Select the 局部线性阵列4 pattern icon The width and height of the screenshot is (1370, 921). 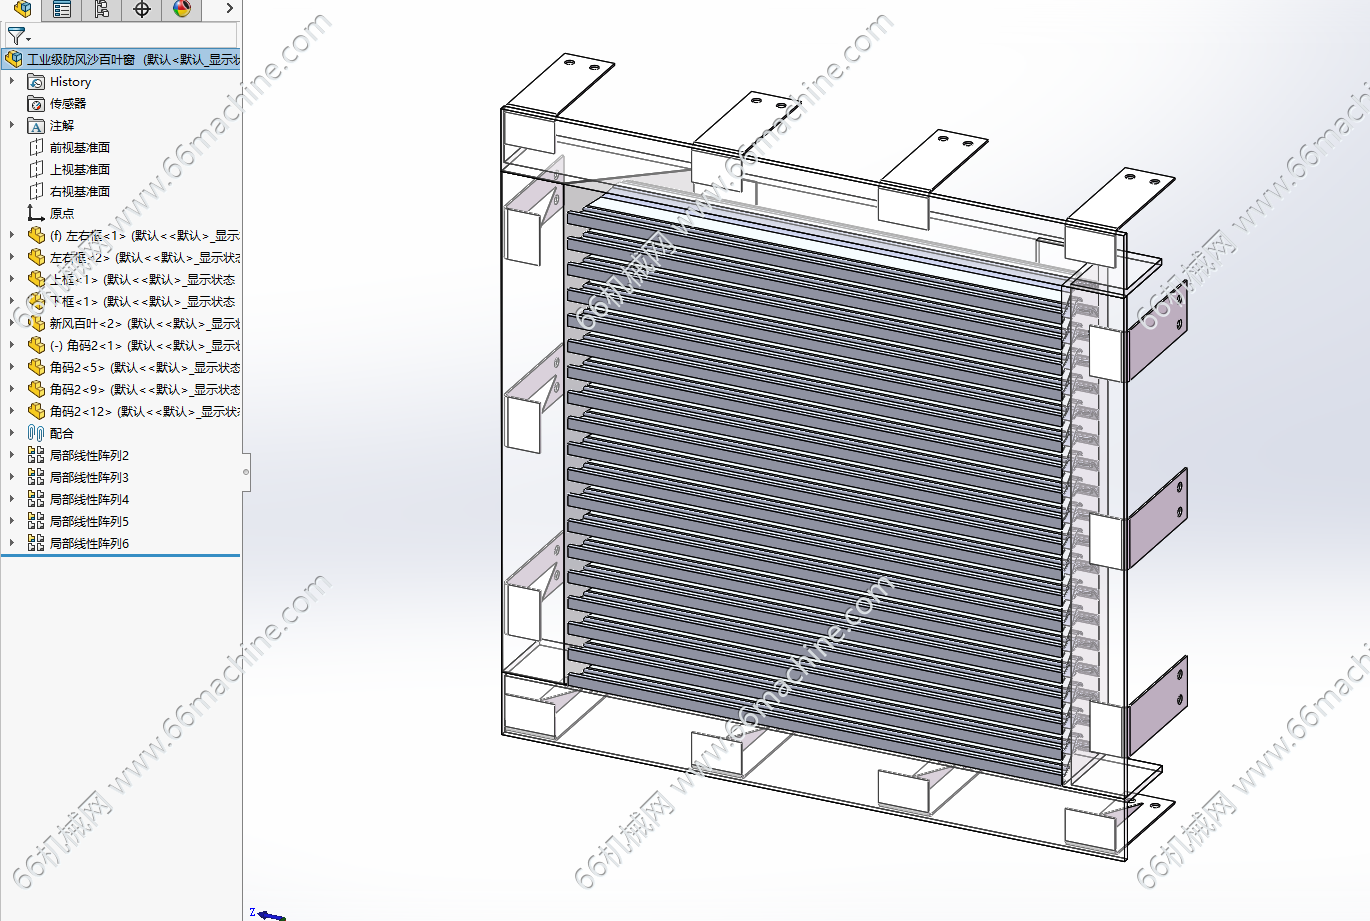36,499
